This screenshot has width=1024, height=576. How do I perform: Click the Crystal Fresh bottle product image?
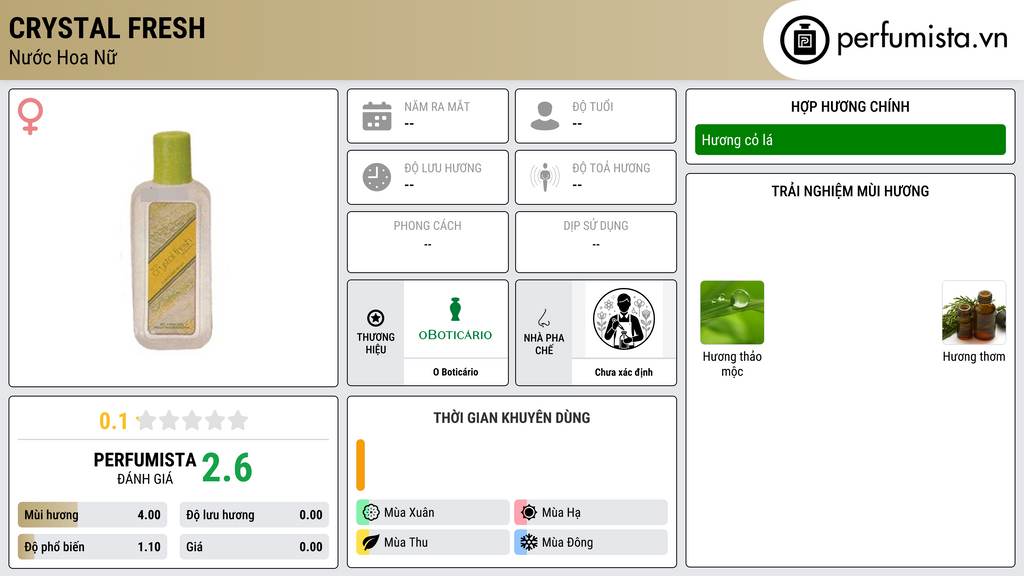[172, 240]
